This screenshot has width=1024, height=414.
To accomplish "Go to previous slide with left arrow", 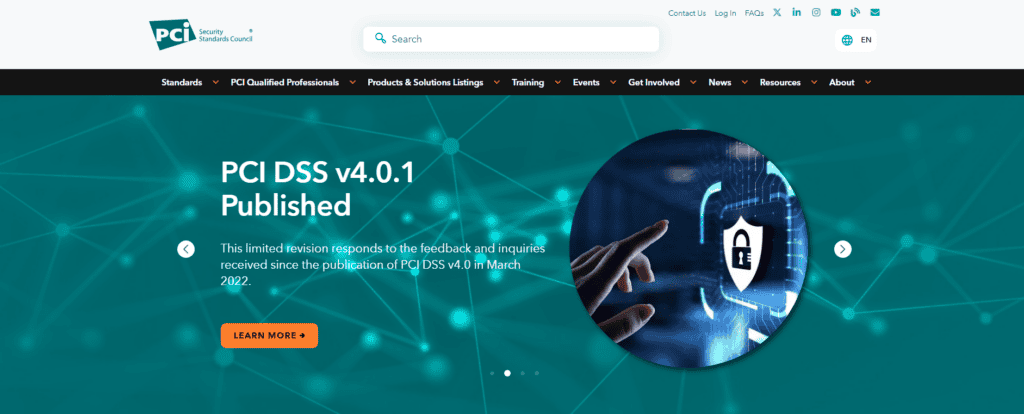I will click(x=186, y=249).
